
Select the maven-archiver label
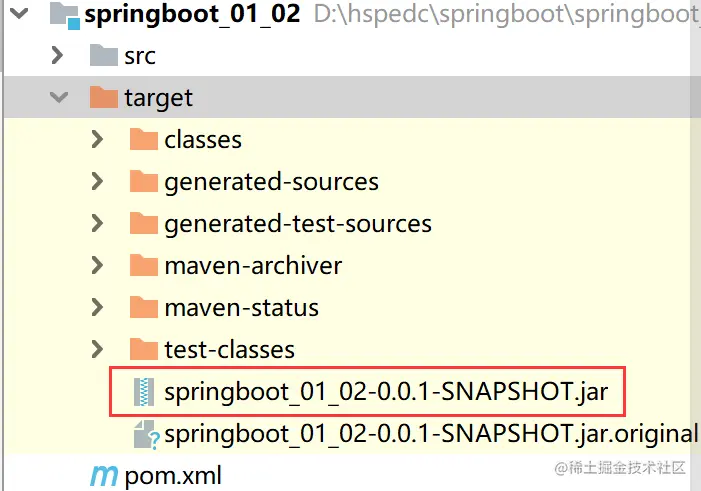tap(253, 266)
